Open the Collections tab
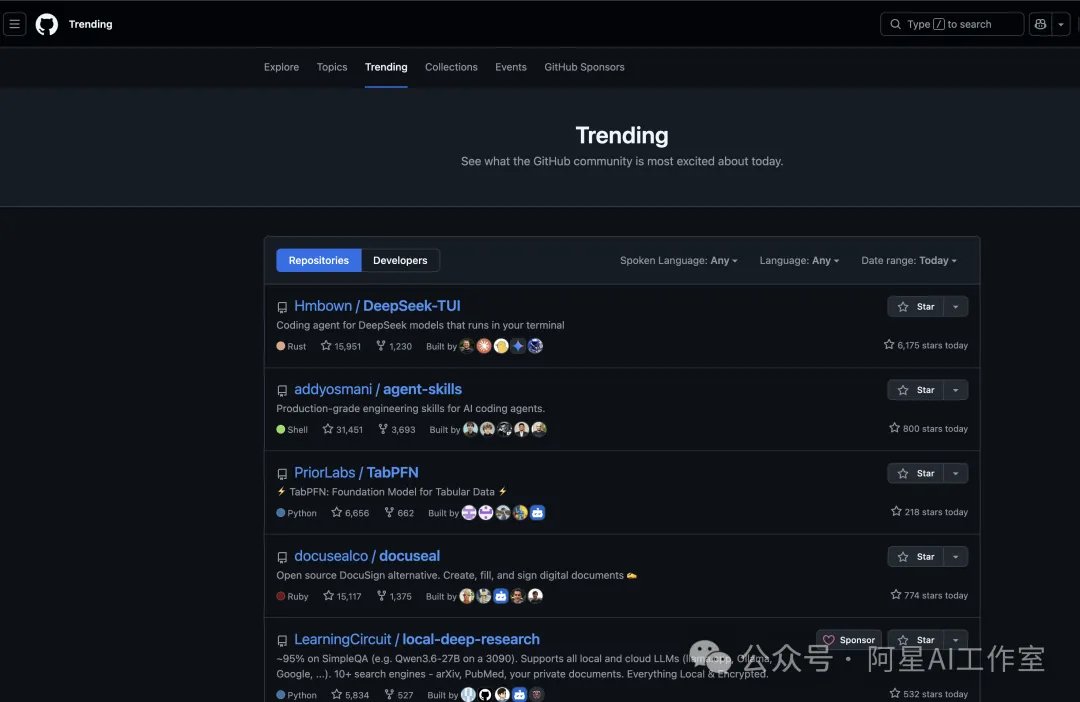This screenshot has width=1080, height=702. (451, 67)
